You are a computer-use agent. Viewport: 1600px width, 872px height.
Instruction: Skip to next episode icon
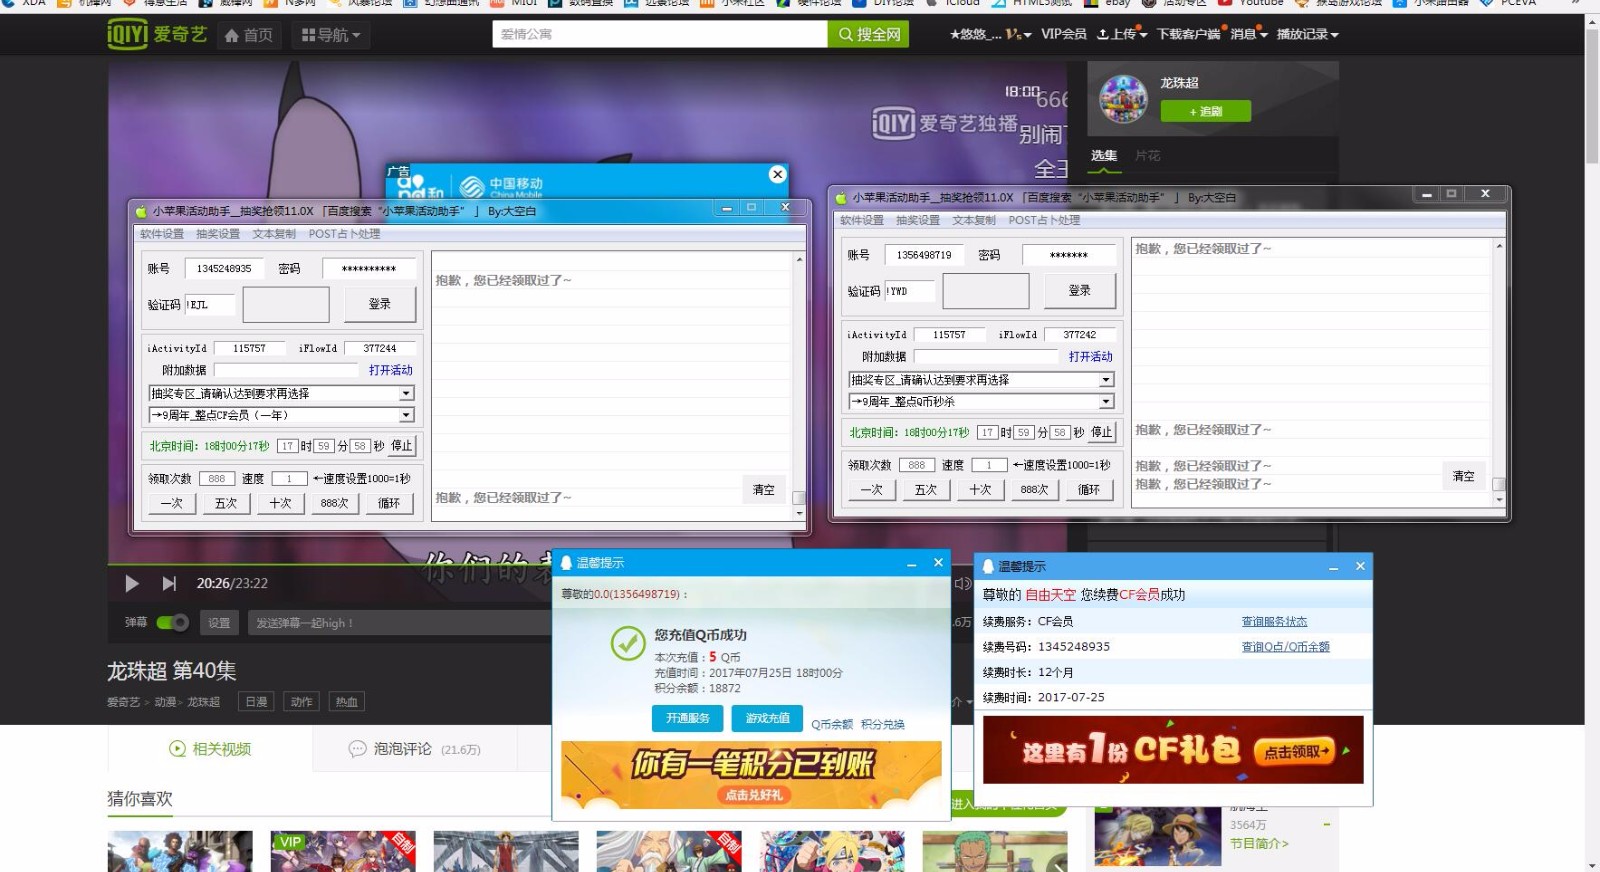[x=169, y=583]
